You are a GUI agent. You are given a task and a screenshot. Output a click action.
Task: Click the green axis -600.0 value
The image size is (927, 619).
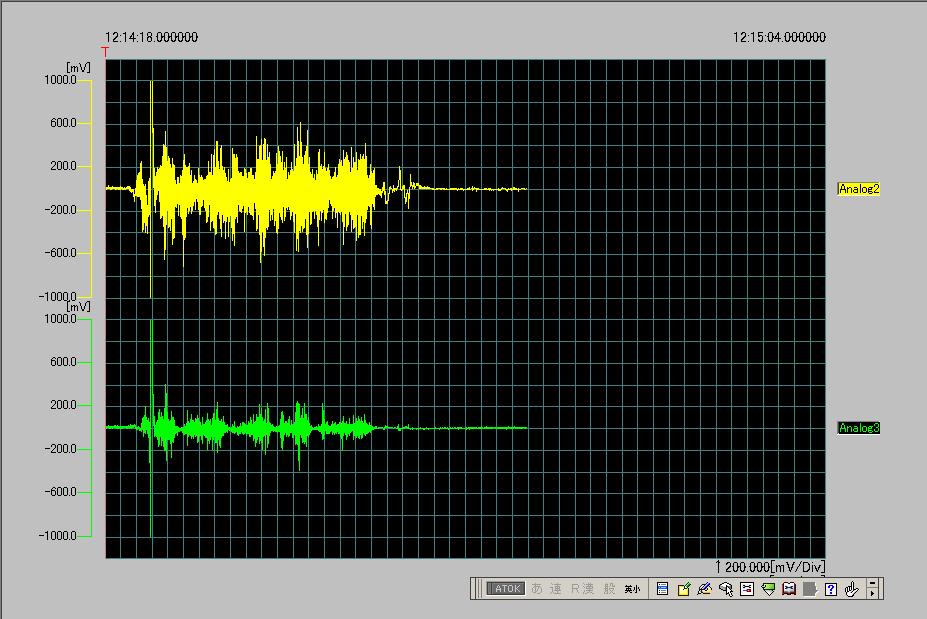(60, 492)
